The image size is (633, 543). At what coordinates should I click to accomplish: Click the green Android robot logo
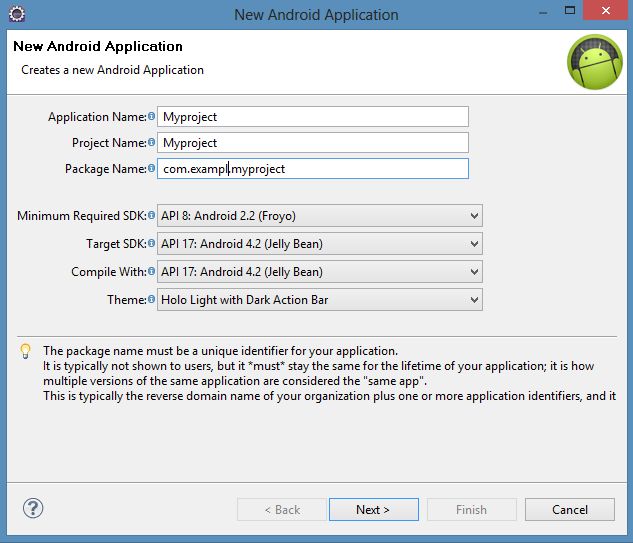pos(594,62)
